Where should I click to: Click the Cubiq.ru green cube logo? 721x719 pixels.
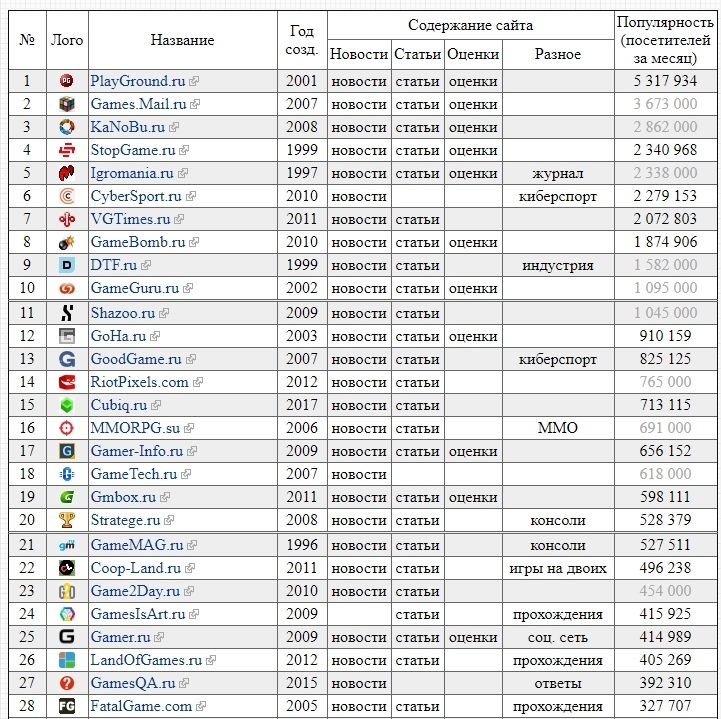coord(67,405)
